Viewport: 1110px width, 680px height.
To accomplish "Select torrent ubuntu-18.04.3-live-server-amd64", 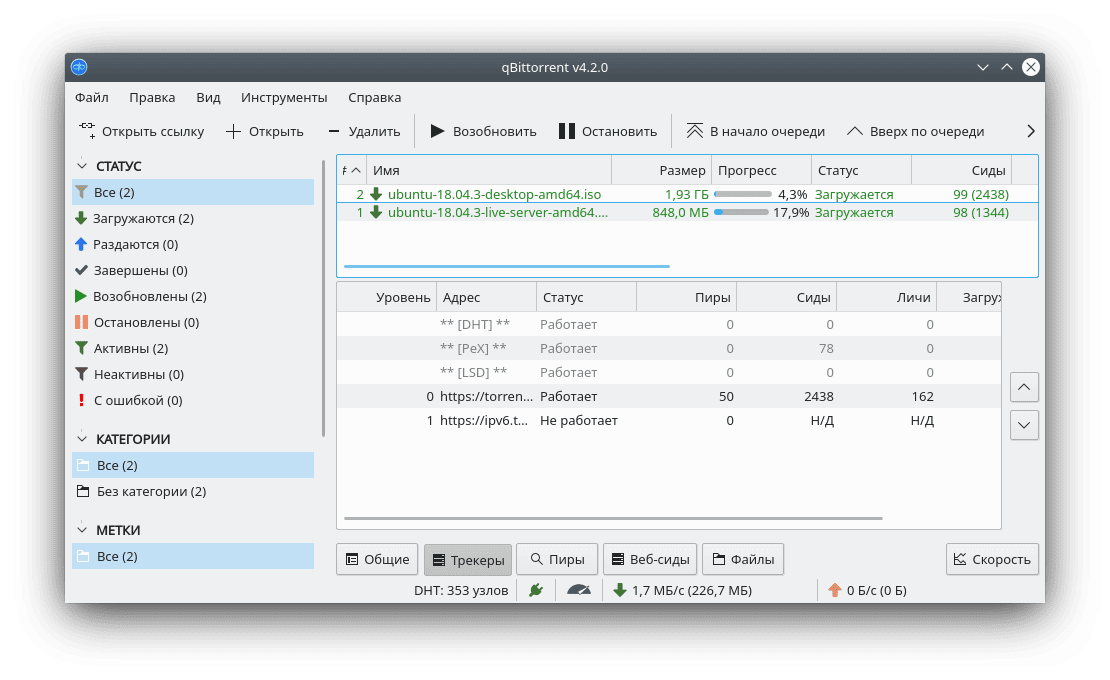I will [x=687, y=212].
